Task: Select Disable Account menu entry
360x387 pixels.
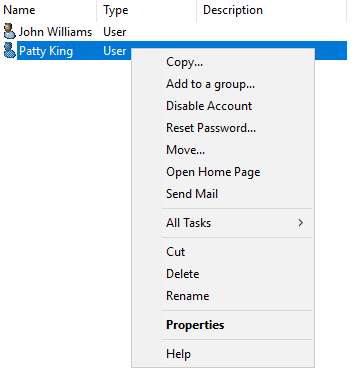Action: pyautogui.click(x=223, y=106)
